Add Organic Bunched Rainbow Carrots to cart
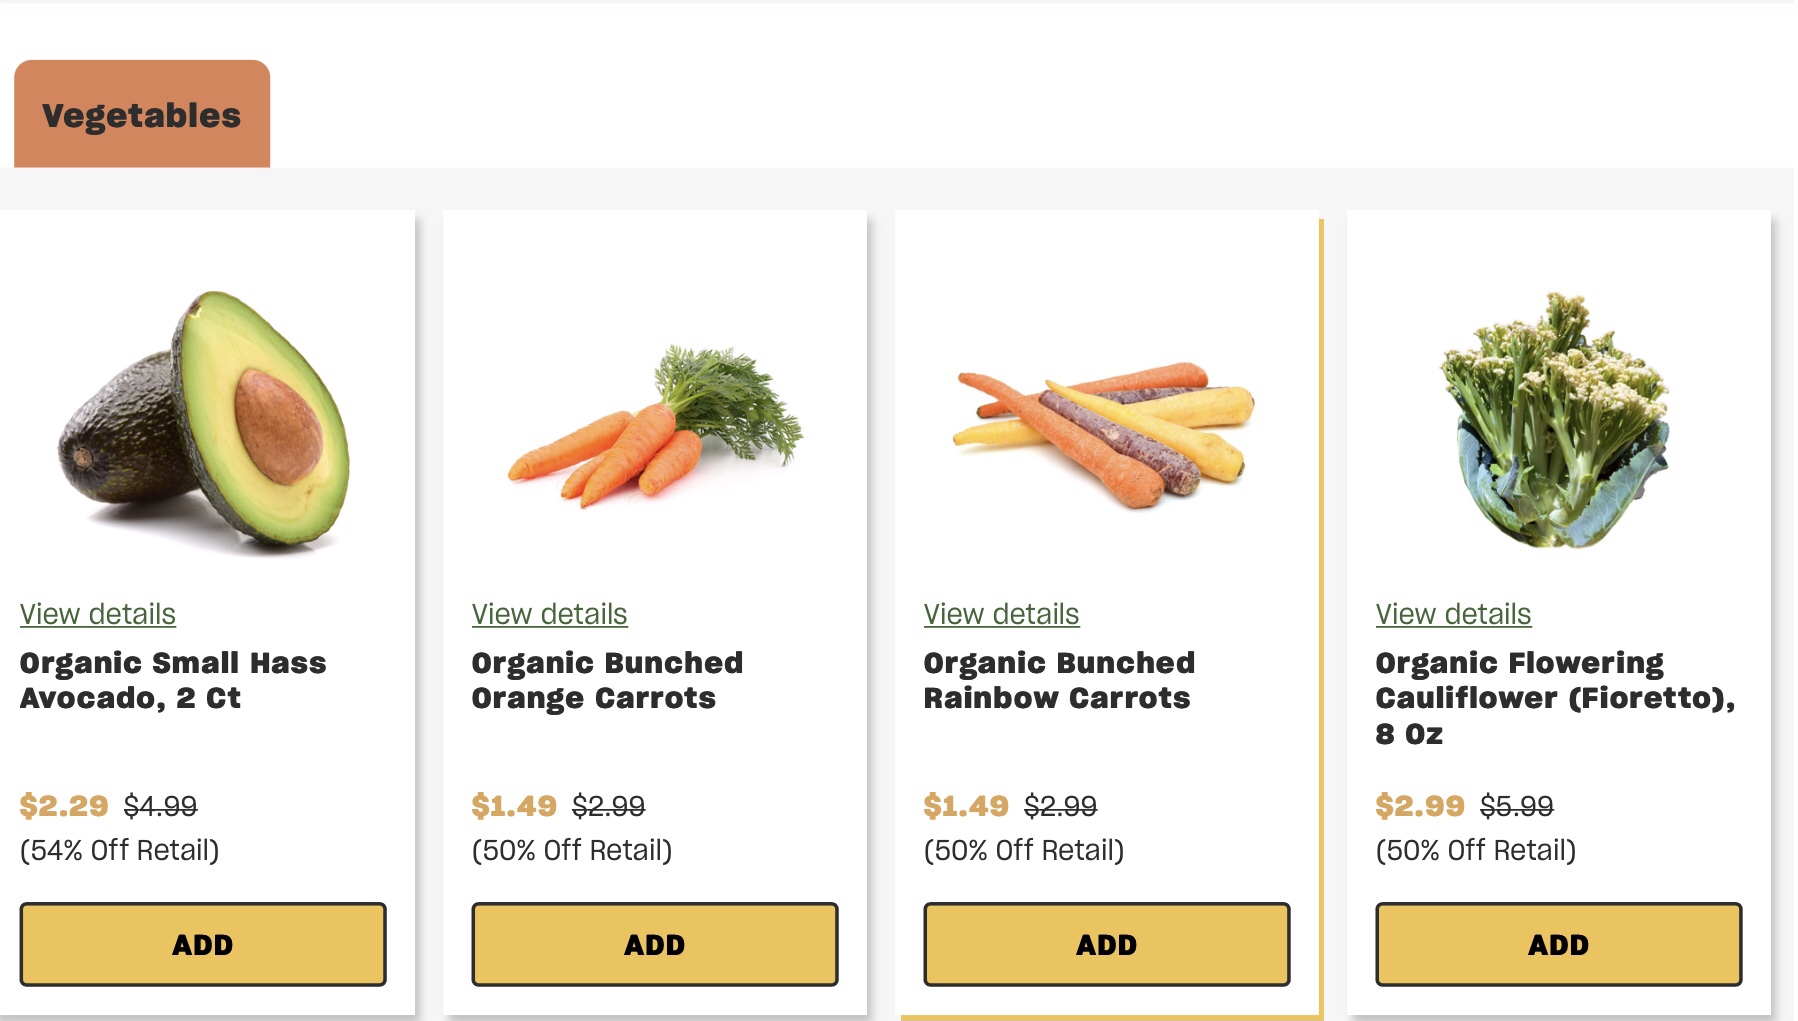Viewport: 1798px width, 1021px height. coord(1107,944)
